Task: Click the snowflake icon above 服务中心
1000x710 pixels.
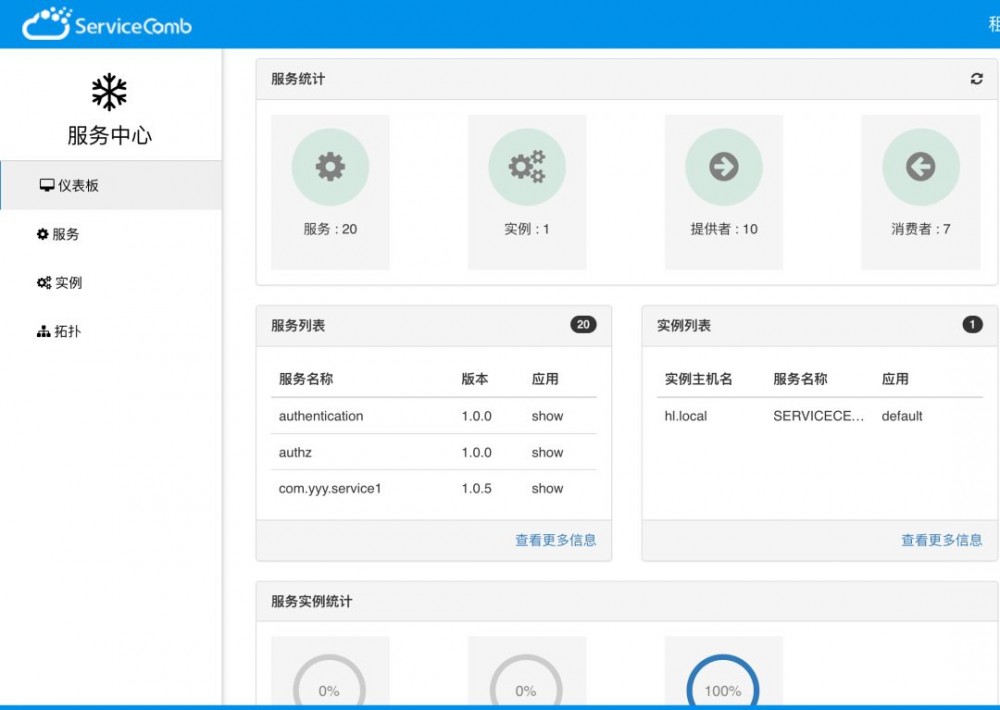Action: point(108,92)
